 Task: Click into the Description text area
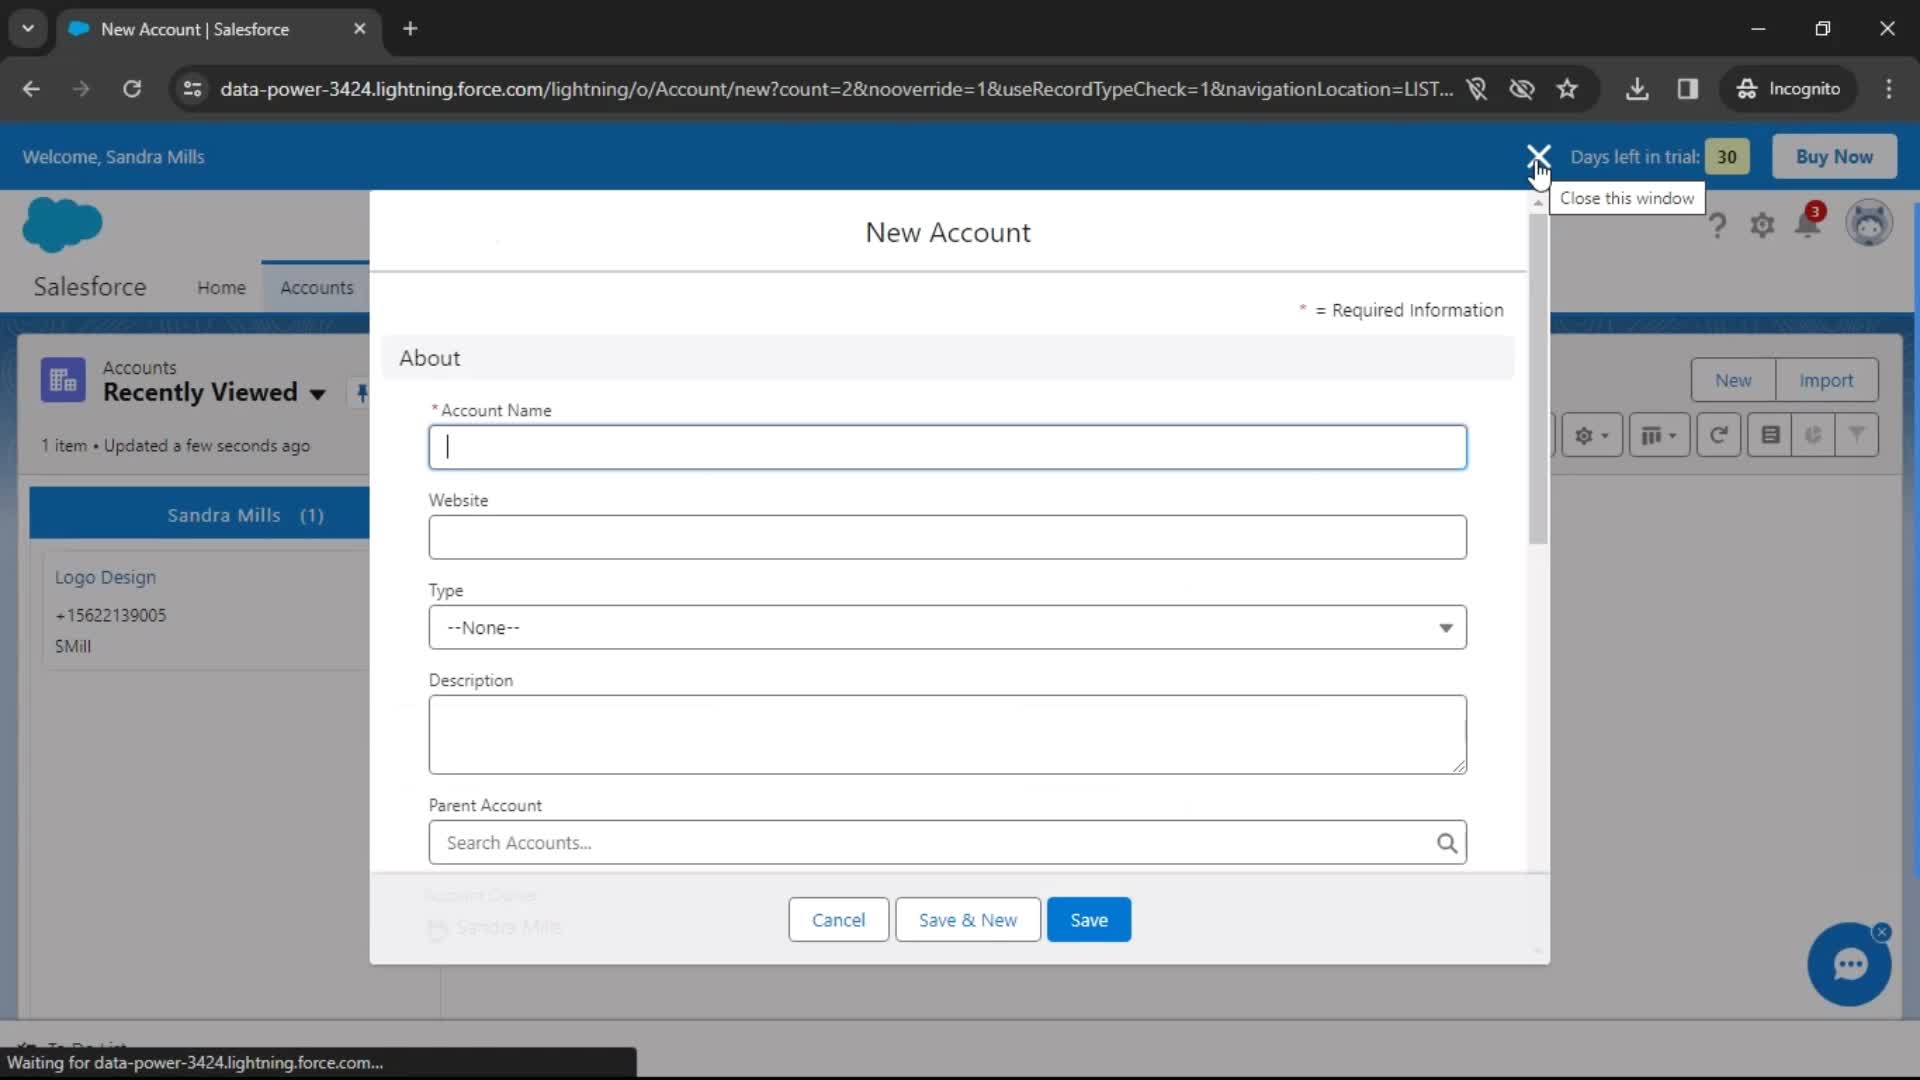(947, 734)
